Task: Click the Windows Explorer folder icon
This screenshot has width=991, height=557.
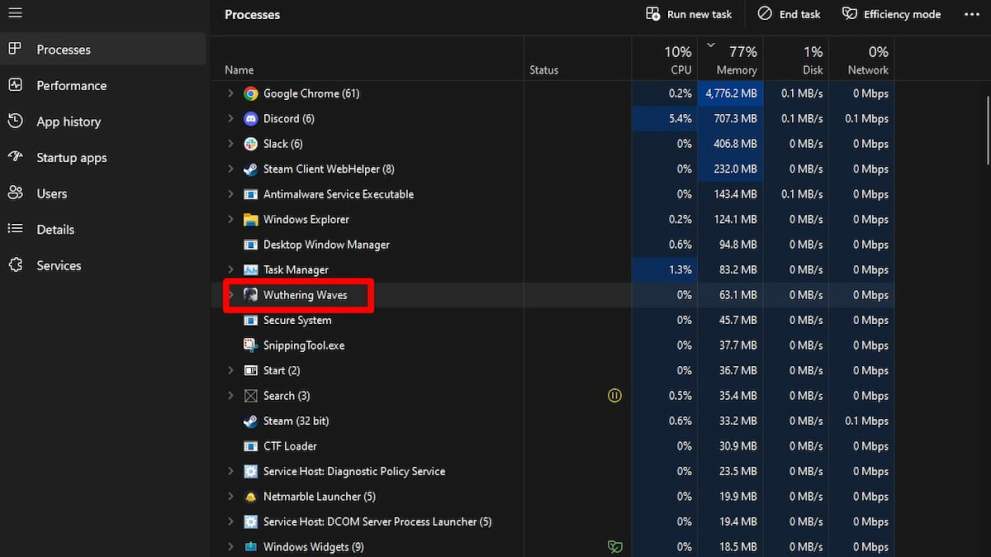Action: [x=251, y=219]
